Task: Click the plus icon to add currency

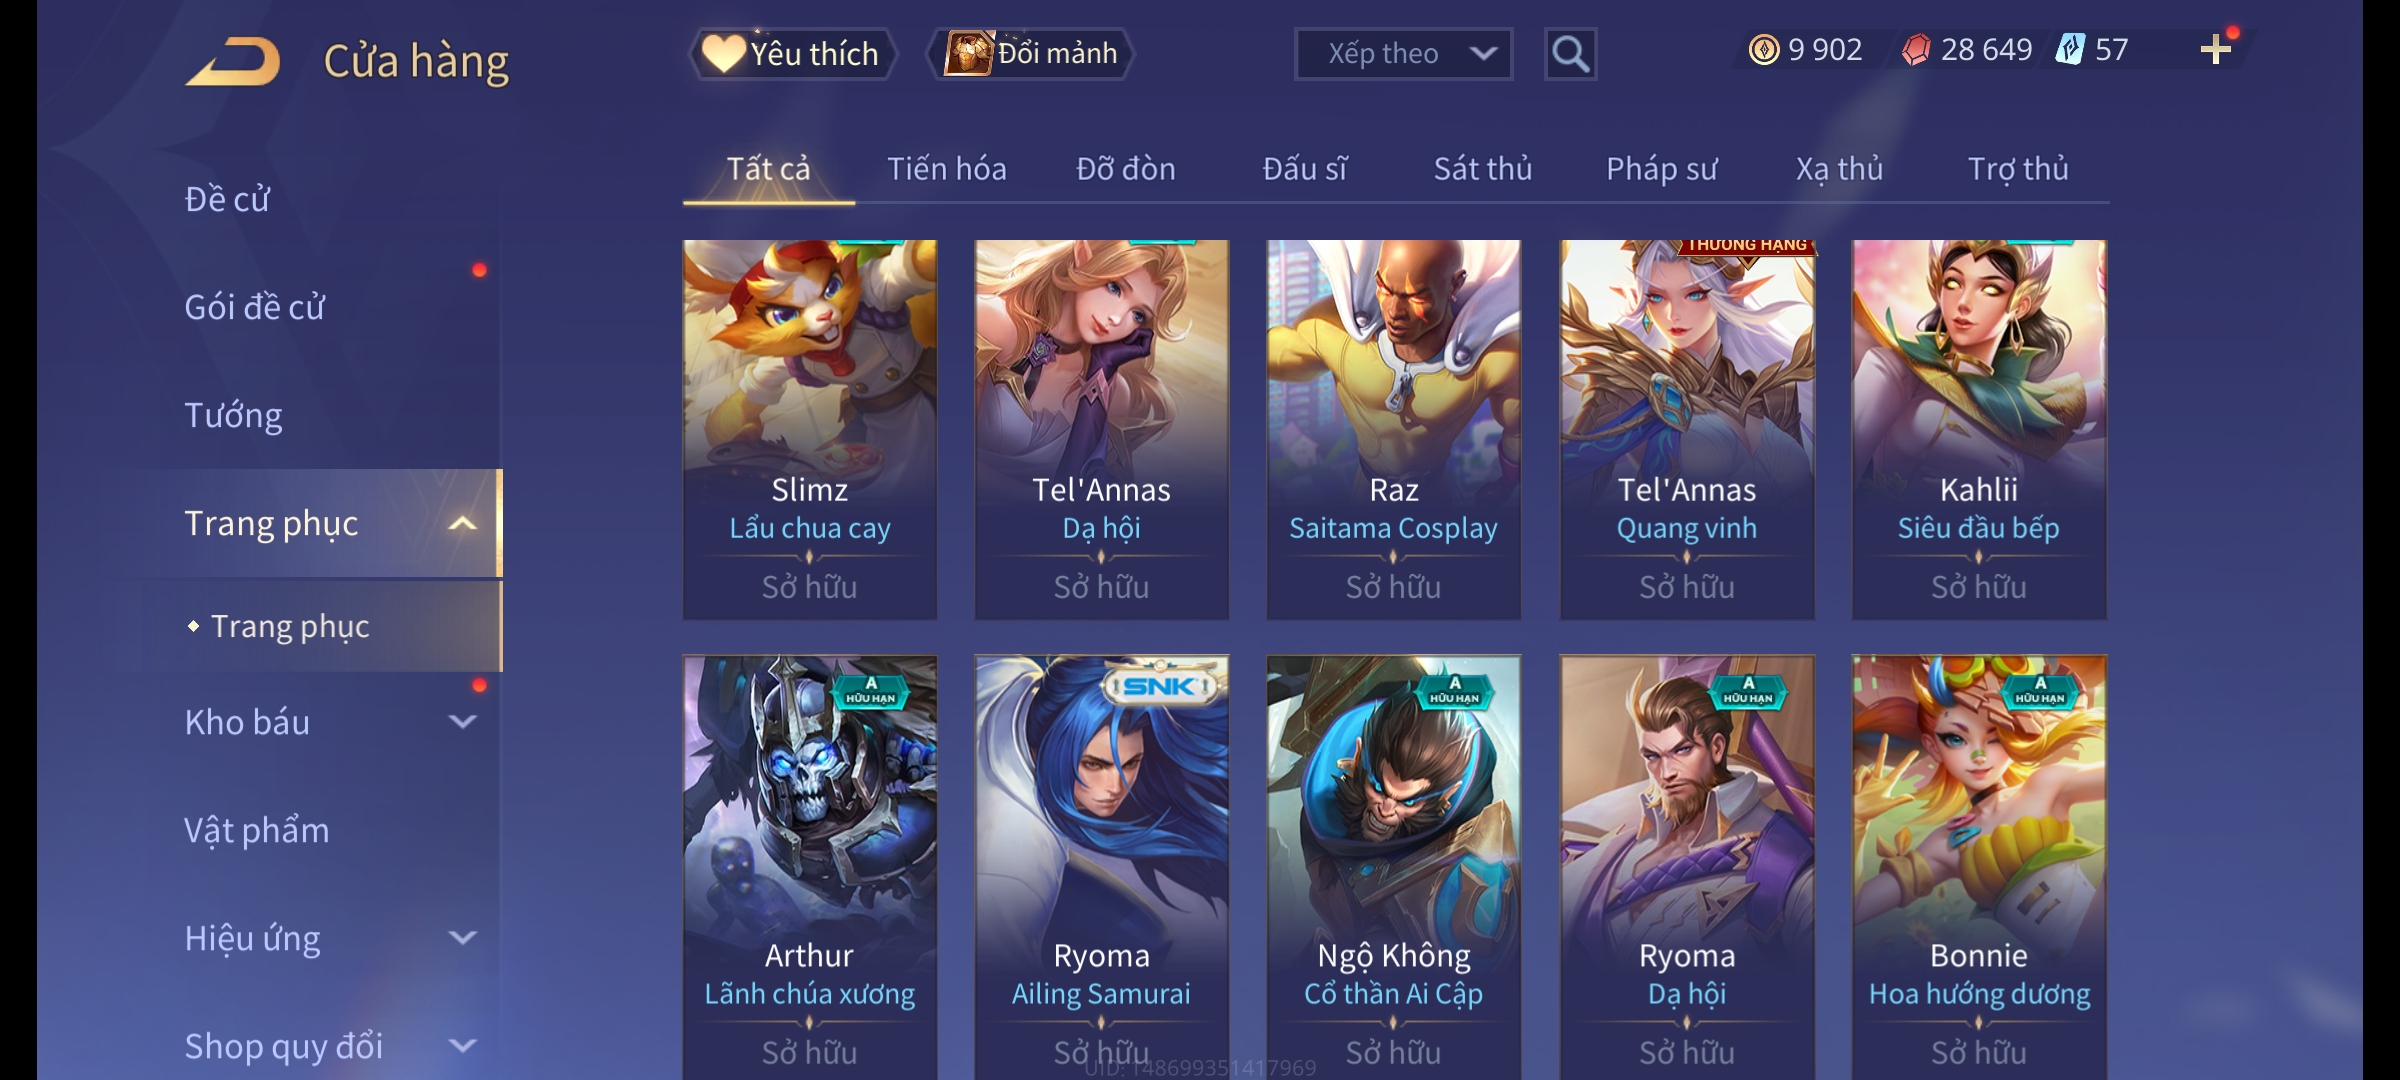Action: coord(2215,50)
